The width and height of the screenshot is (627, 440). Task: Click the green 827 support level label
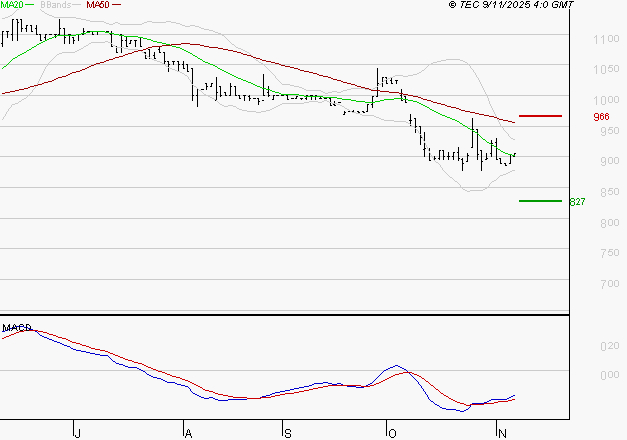click(x=577, y=202)
